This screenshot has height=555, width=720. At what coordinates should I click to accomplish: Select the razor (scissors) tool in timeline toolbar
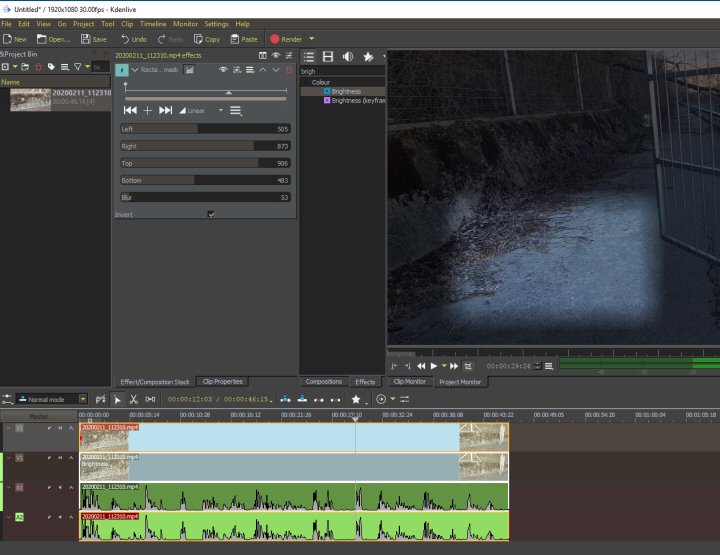point(134,399)
